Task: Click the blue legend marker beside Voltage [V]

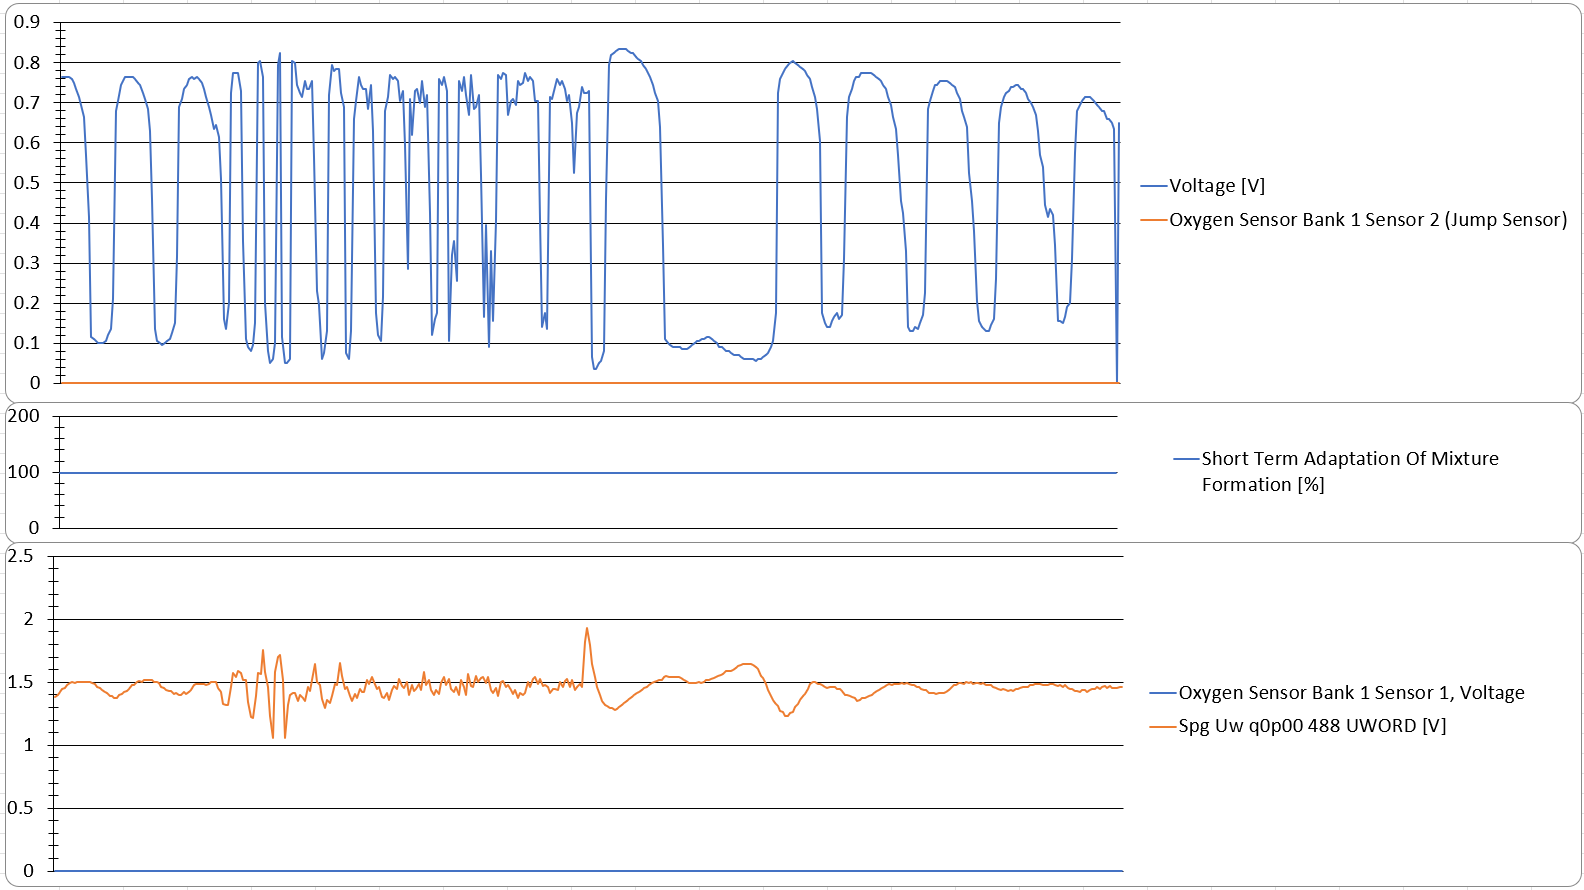Action: tap(1154, 186)
